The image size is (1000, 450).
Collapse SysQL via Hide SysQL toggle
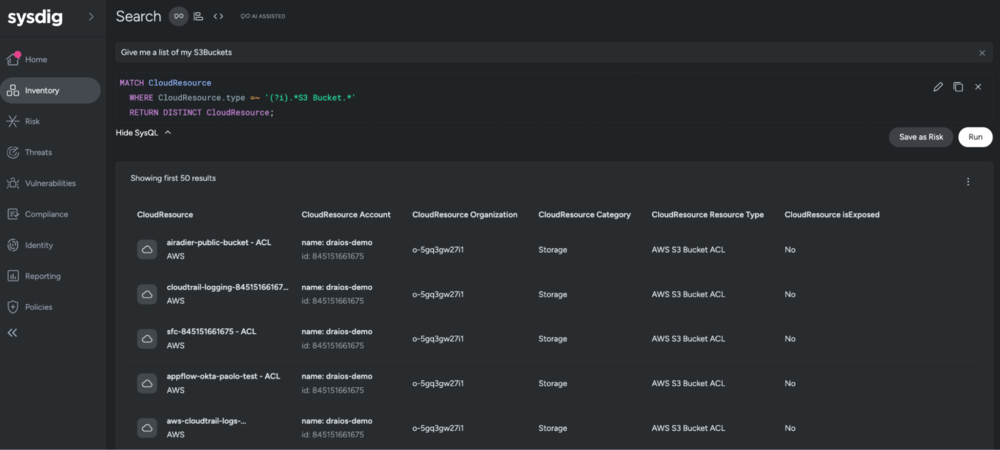coord(143,133)
